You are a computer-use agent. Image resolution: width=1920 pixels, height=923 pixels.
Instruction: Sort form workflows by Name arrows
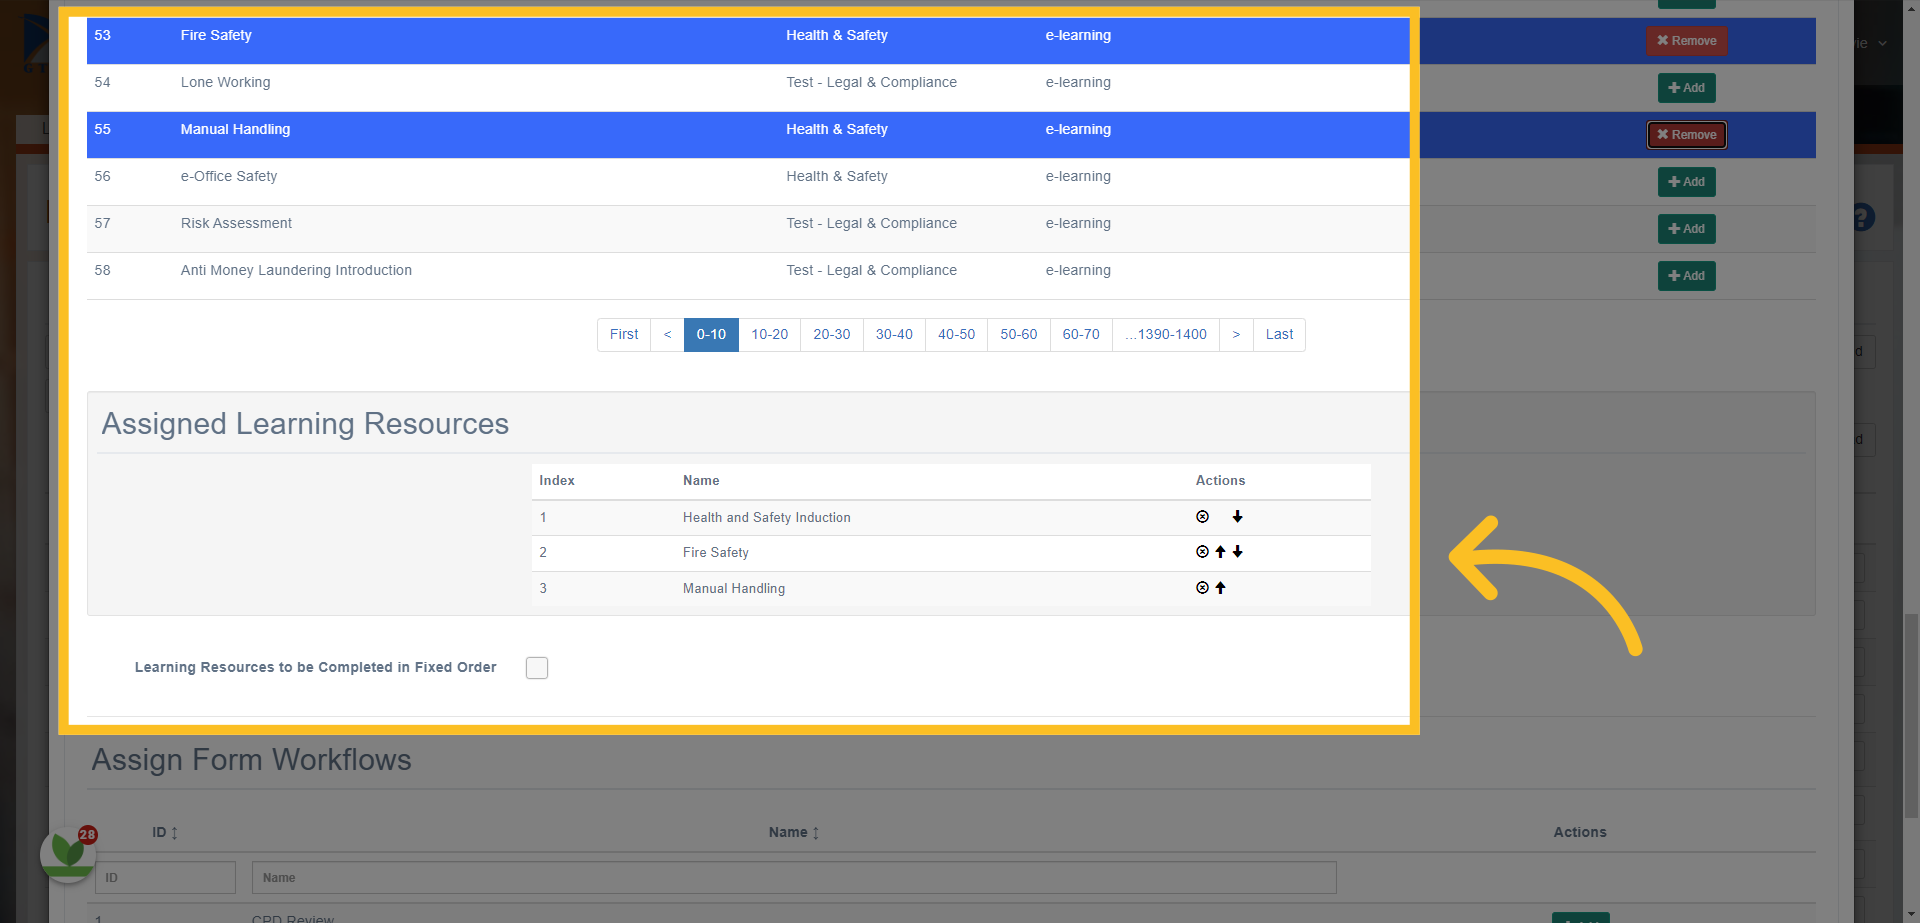click(816, 833)
